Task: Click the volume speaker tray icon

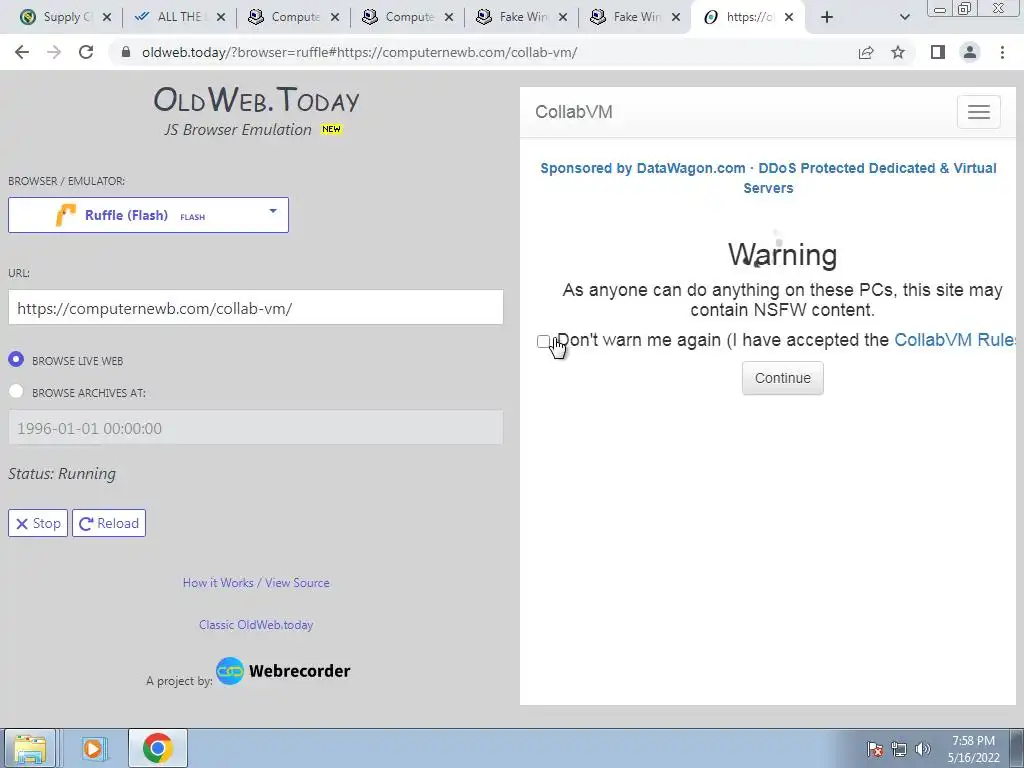Action: coord(923,749)
